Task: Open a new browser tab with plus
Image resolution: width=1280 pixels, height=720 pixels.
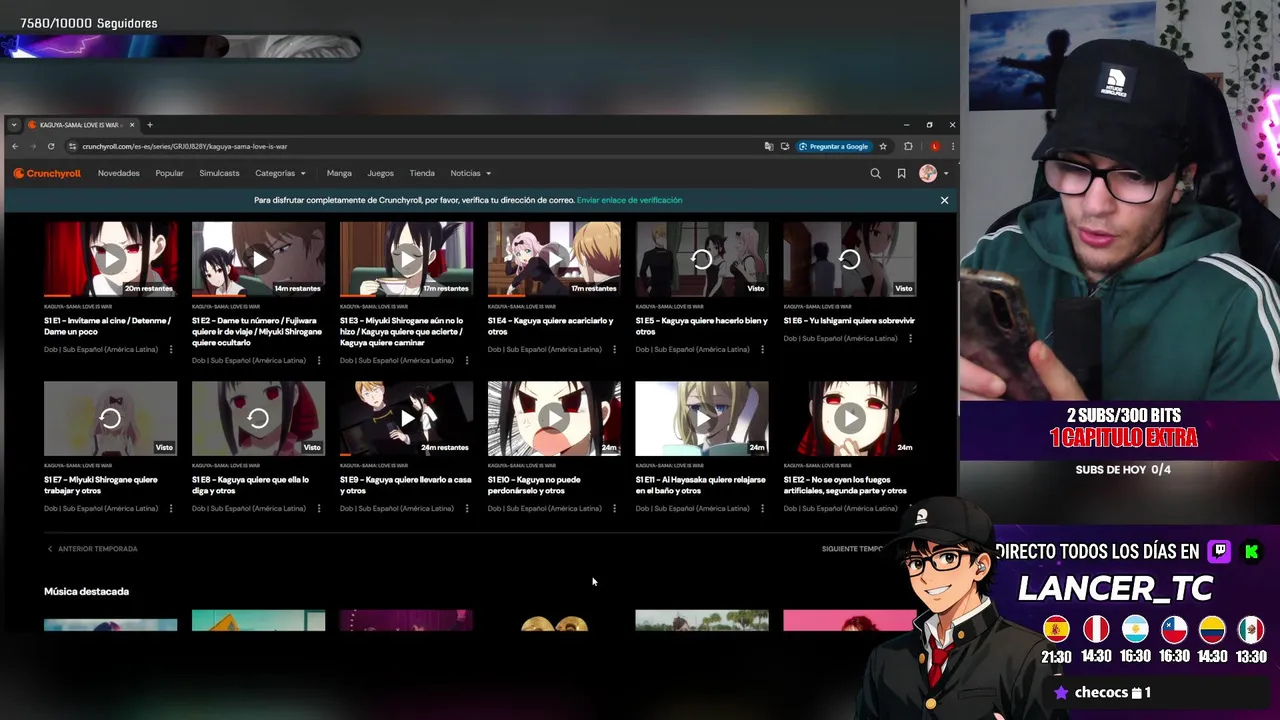Action: click(x=150, y=125)
